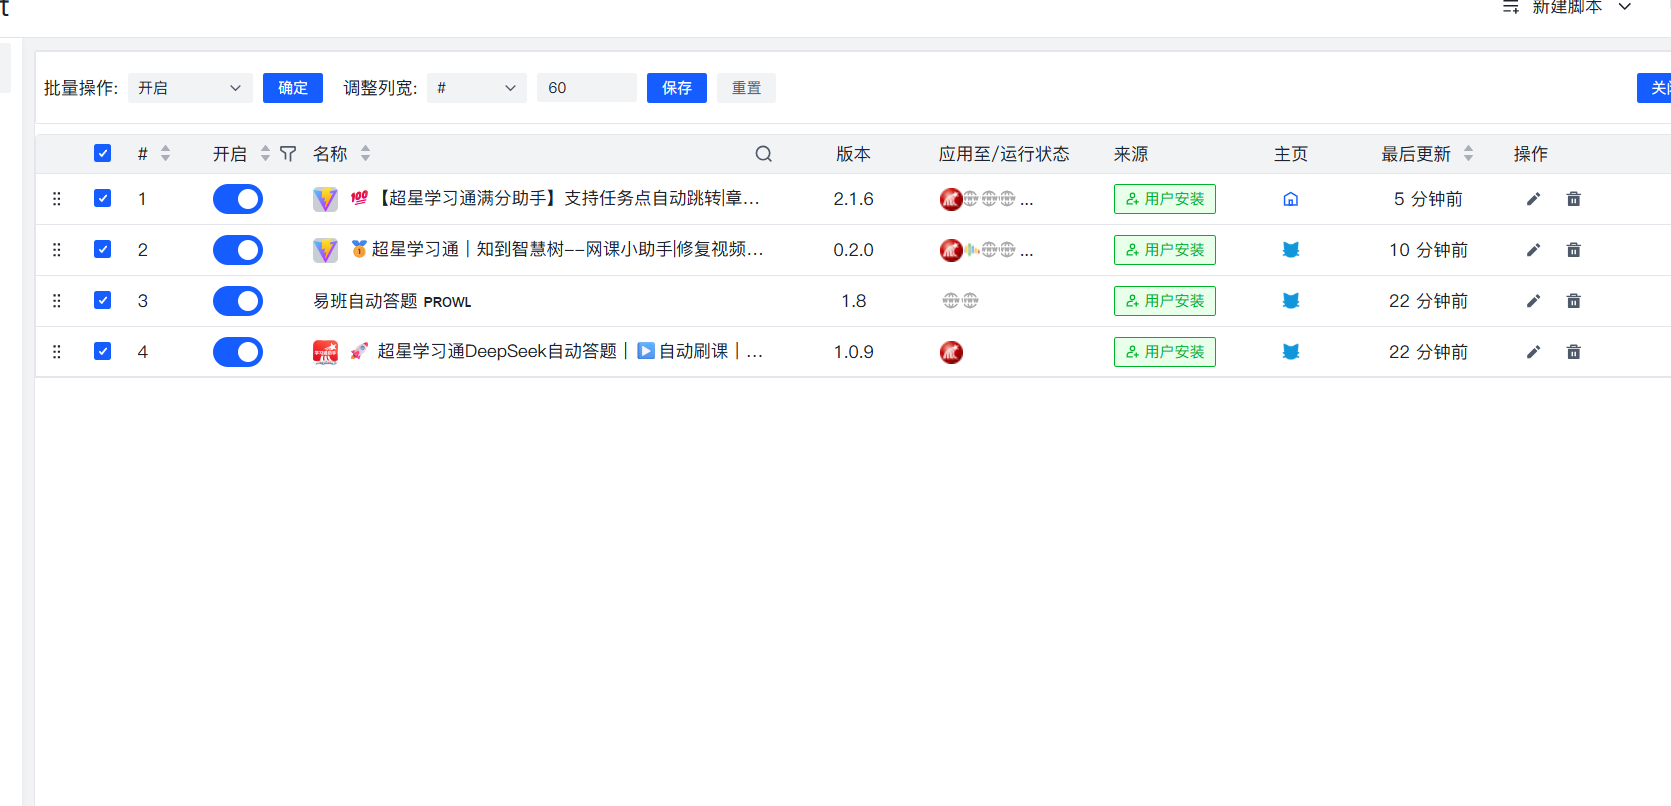Disable the row 2 script switch

(x=238, y=250)
